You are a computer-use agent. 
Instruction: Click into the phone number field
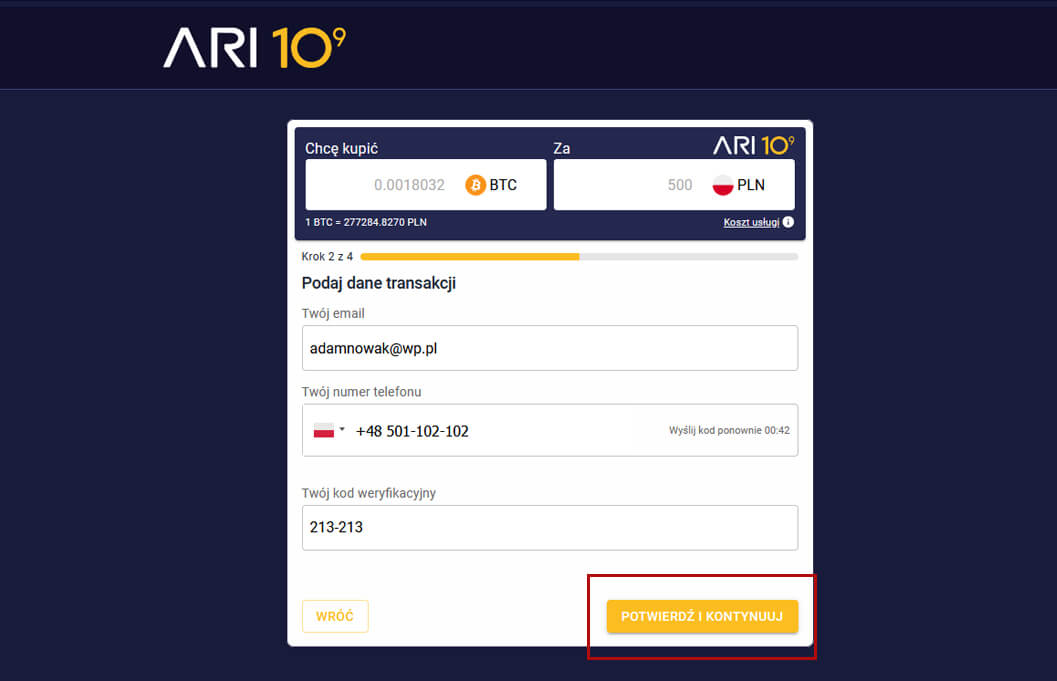coord(500,431)
